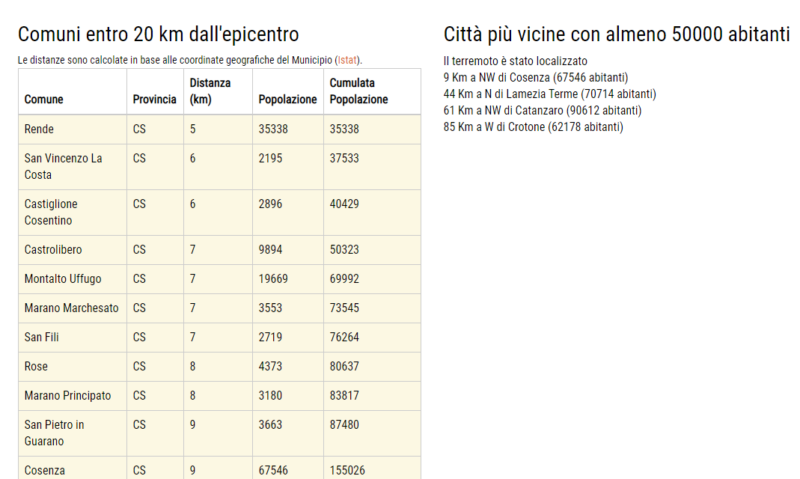Click cumulative value 37533
800x479 pixels.
(x=344, y=158)
